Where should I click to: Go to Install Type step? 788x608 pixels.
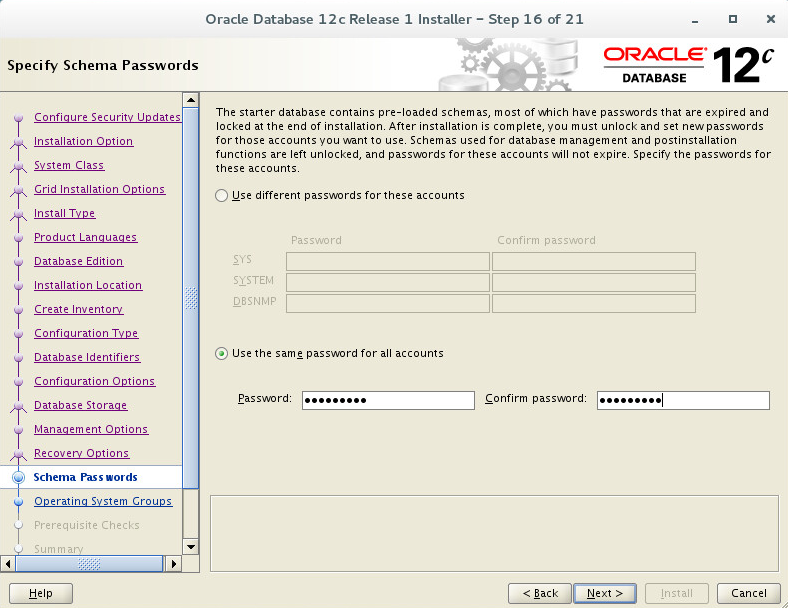[x=64, y=214]
